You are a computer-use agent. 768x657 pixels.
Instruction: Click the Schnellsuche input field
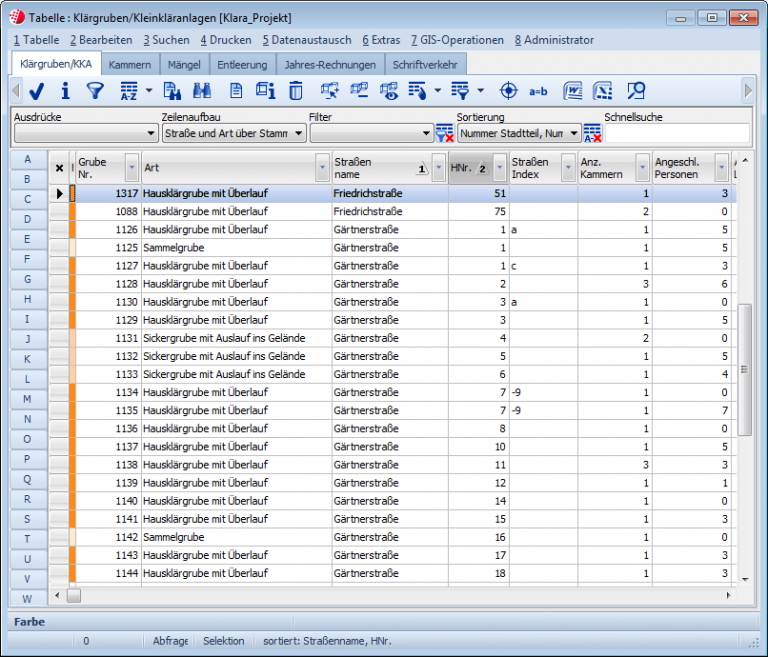[677, 133]
